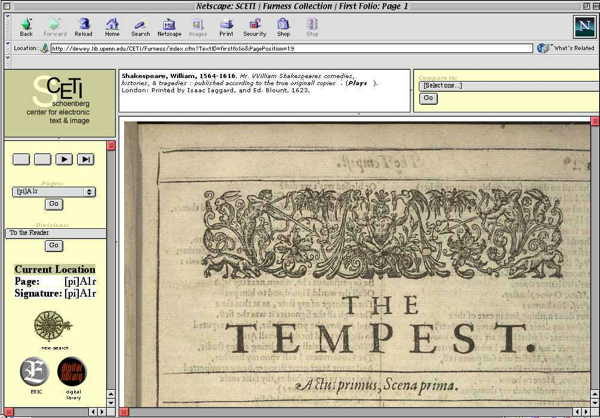Click the Shop toolbar icon
The width and height of the screenshot is (600, 418).
pyautogui.click(x=283, y=27)
